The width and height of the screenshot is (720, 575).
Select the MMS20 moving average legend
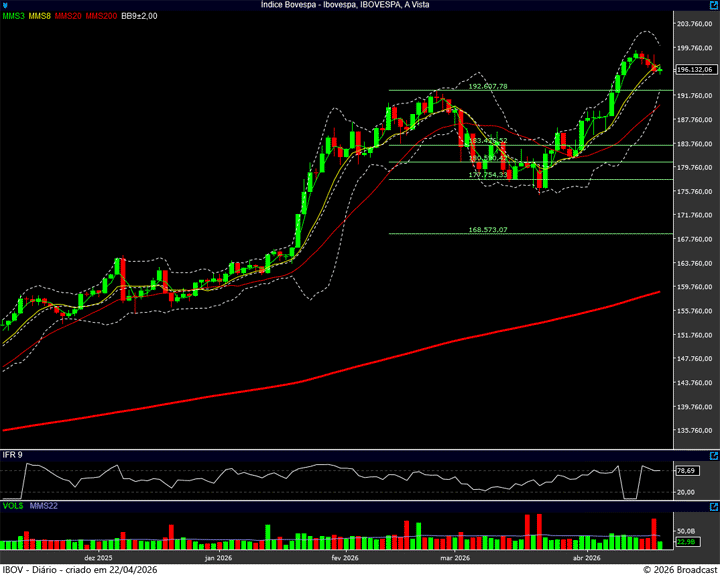coord(68,17)
